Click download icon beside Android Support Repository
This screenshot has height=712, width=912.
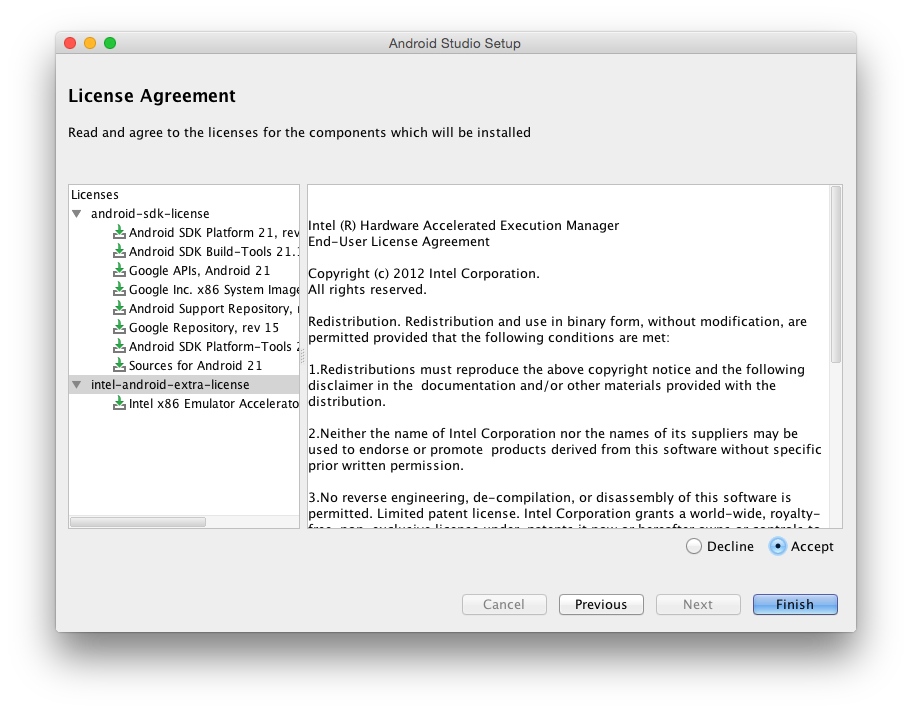pos(119,308)
